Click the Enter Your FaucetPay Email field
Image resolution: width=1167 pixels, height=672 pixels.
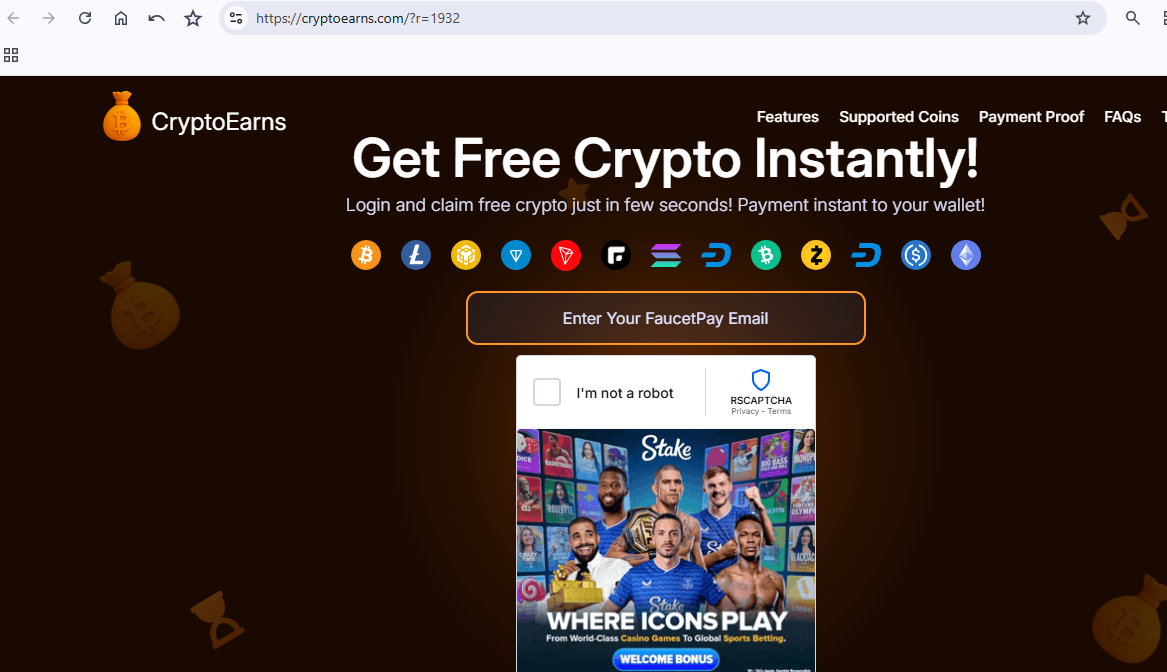tap(665, 318)
